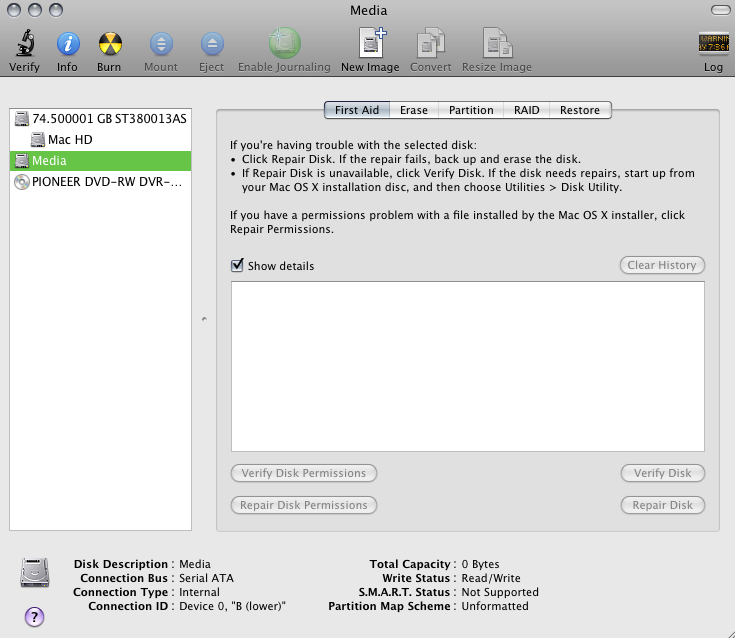Switch to the Restore tab
Image resolution: width=735 pixels, height=638 pixels.
coord(580,110)
